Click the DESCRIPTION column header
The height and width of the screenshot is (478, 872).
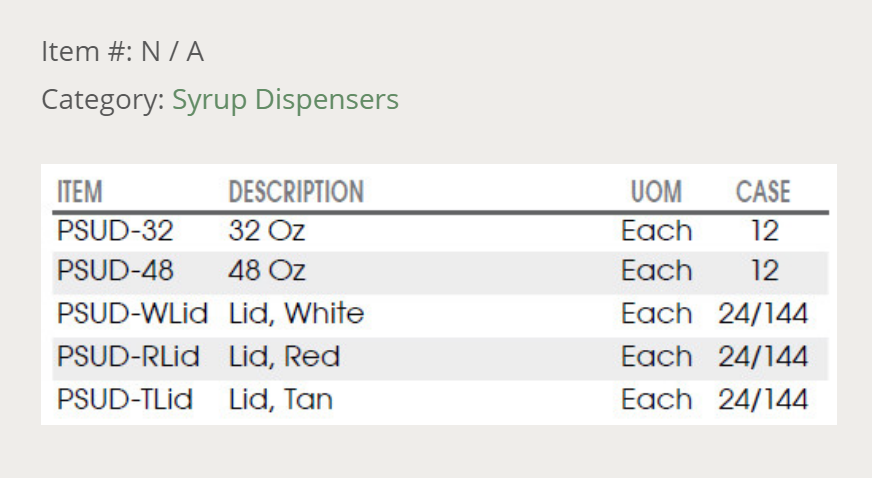pos(296,191)
